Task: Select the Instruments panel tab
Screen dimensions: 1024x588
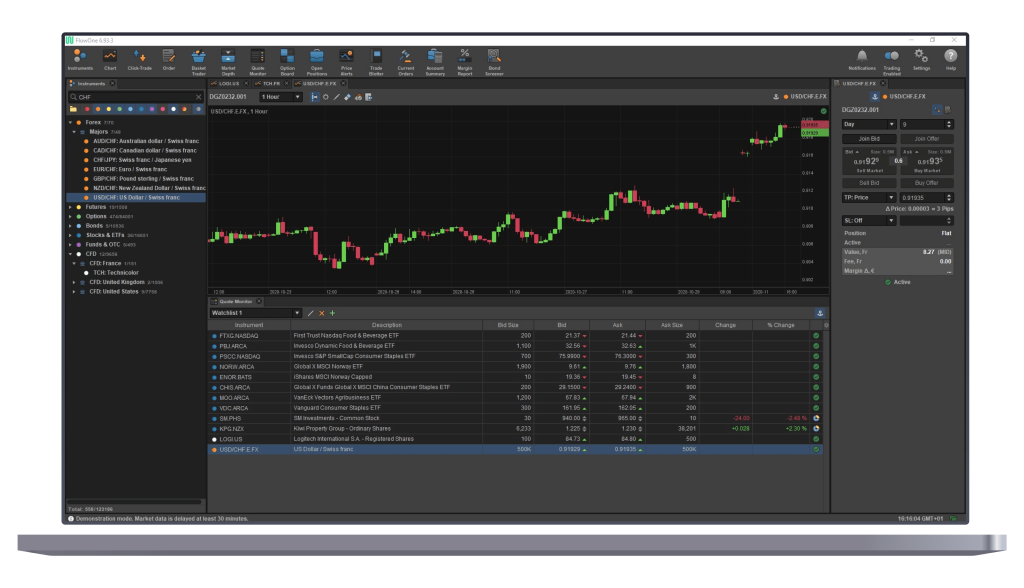Action: pos(91,84)
